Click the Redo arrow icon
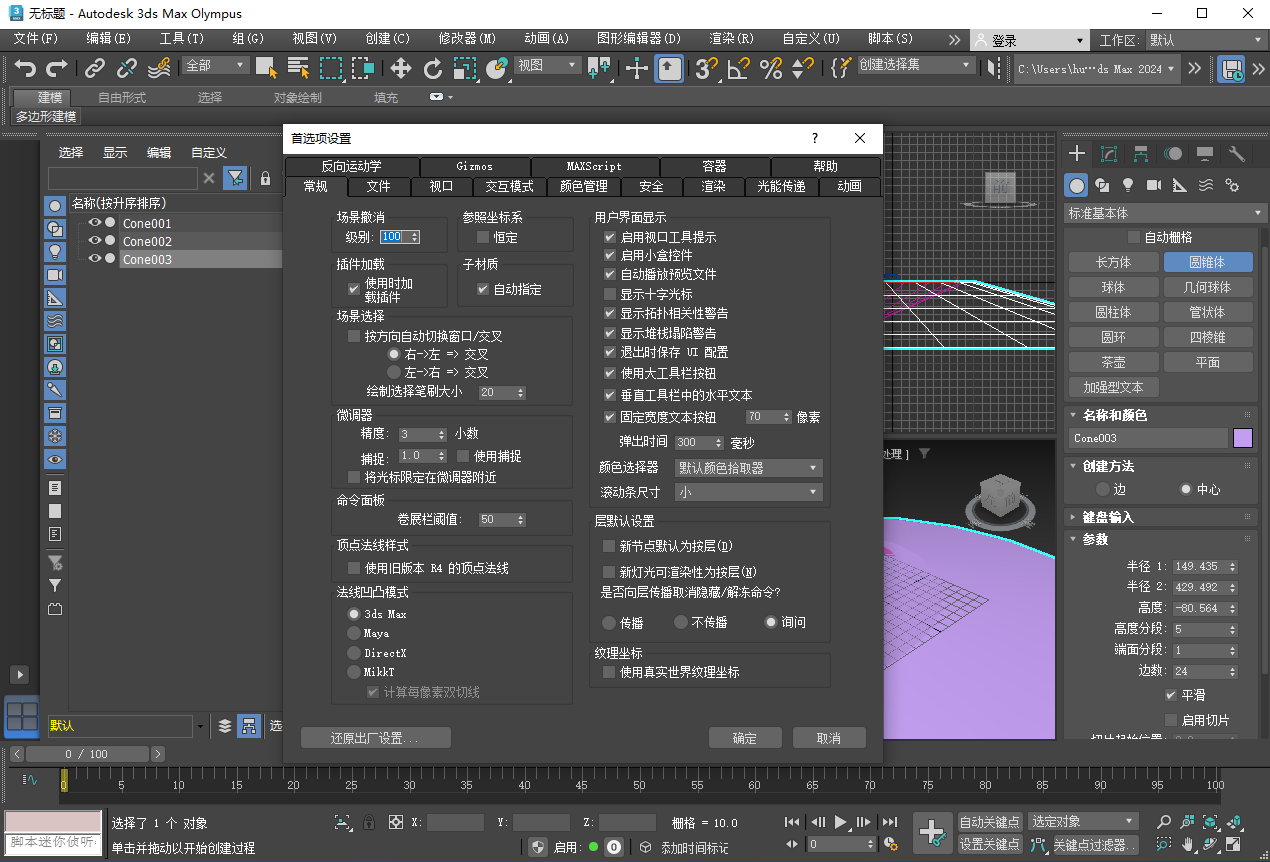 (57, 68)
